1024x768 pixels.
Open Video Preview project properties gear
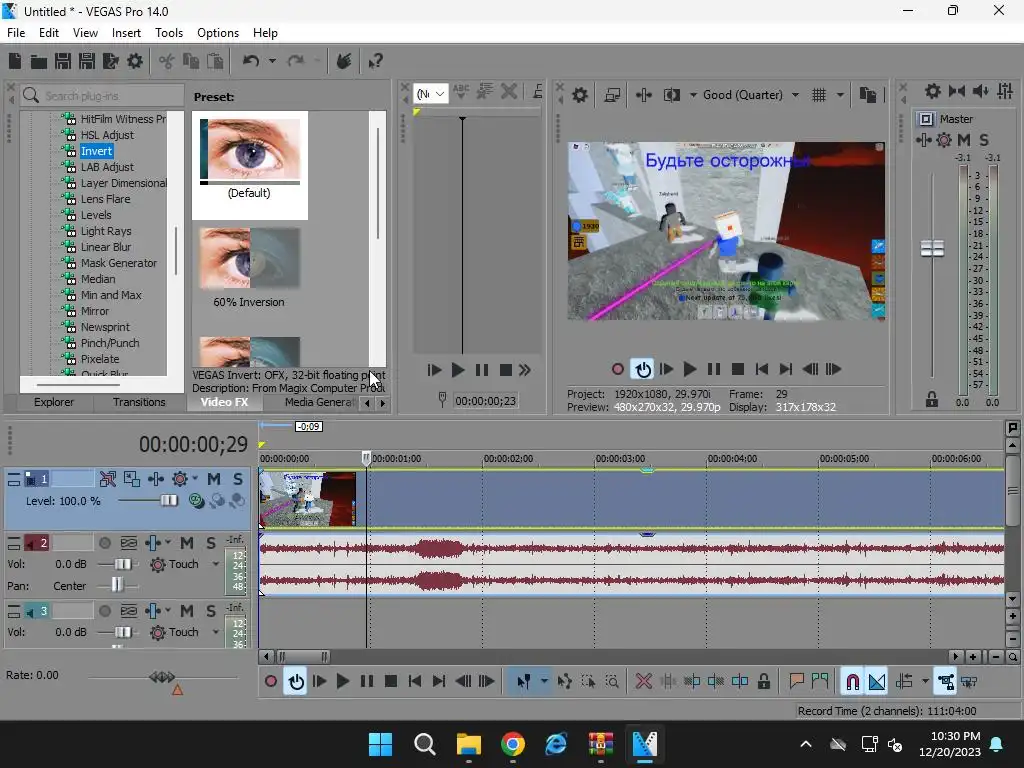point(579,95)
